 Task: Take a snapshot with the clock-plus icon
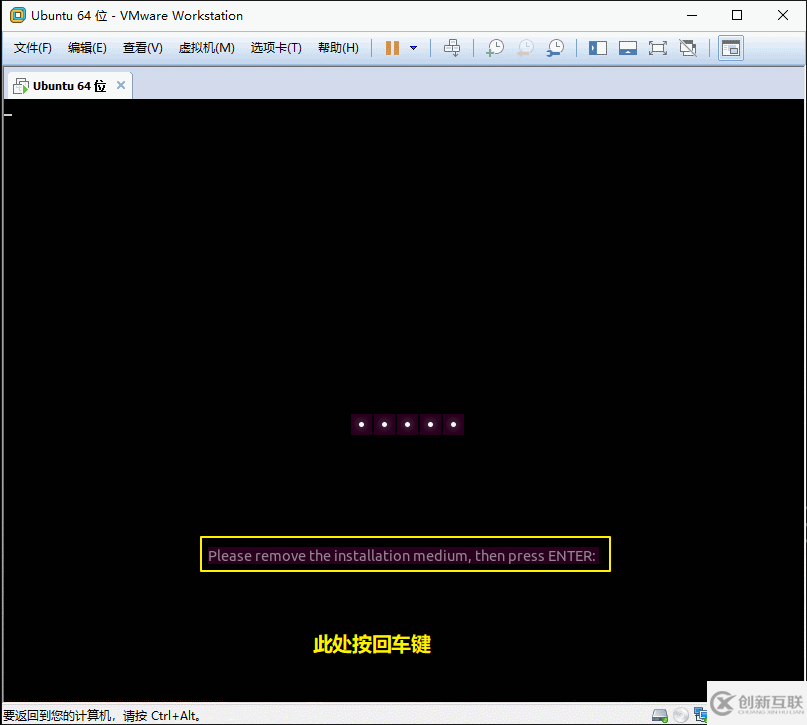click(495, 48)
